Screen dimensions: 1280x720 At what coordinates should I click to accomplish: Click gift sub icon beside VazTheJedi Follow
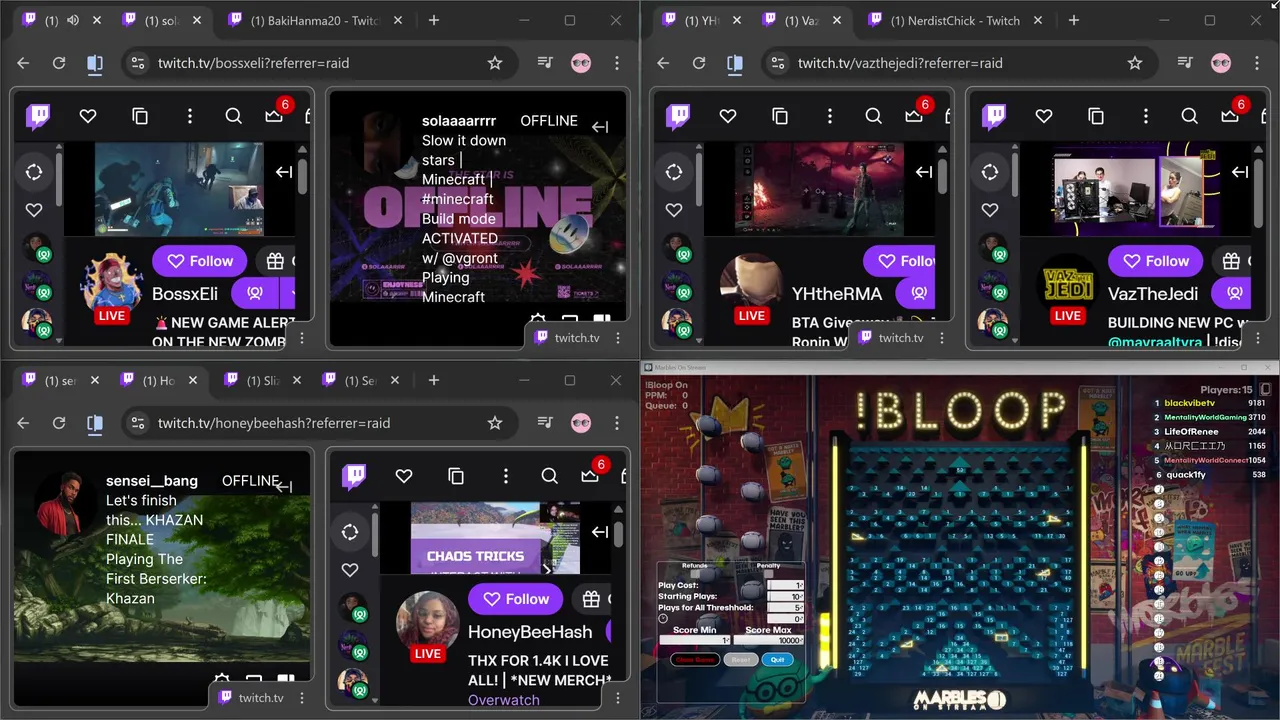point(1232,261)
